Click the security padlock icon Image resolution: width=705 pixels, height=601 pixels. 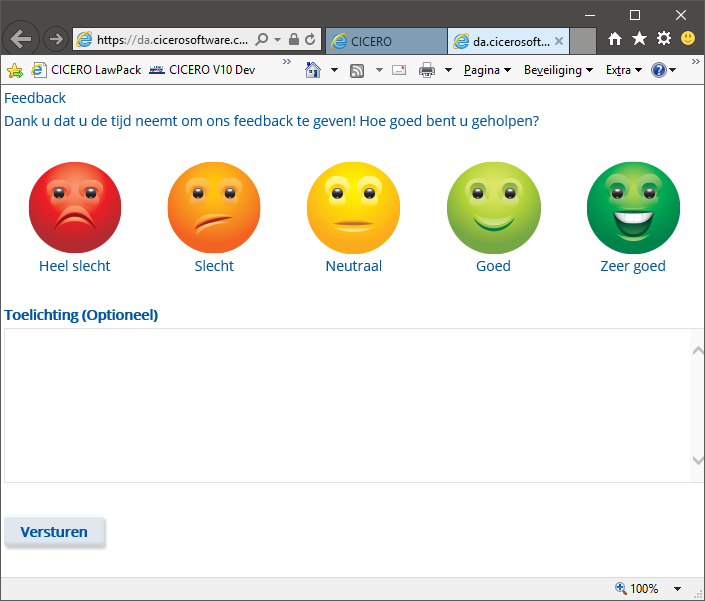tap(294, 40)
